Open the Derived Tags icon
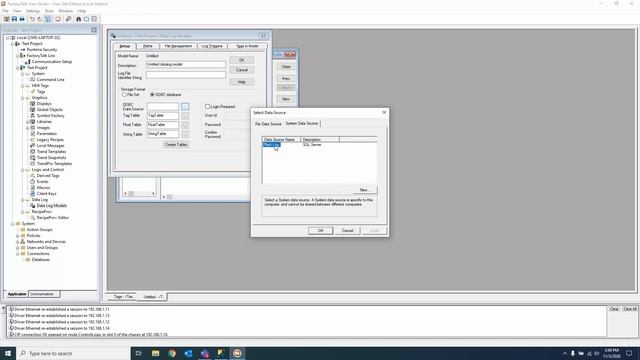The width and height of the screenshot is (640, 360). [x=33, y=176]
